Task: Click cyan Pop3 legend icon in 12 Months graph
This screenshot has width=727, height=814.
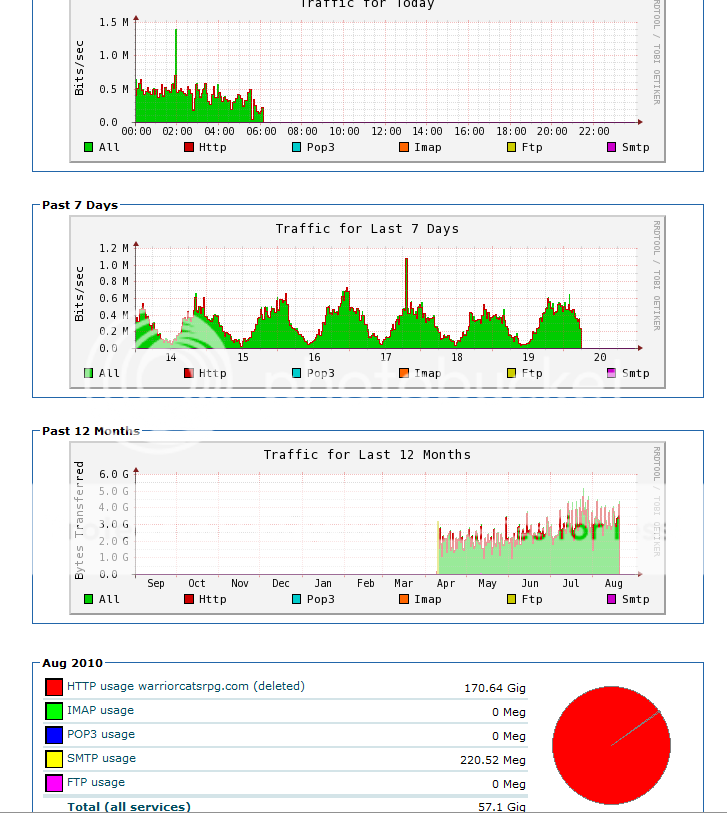Action: click(x=297, y=599)
